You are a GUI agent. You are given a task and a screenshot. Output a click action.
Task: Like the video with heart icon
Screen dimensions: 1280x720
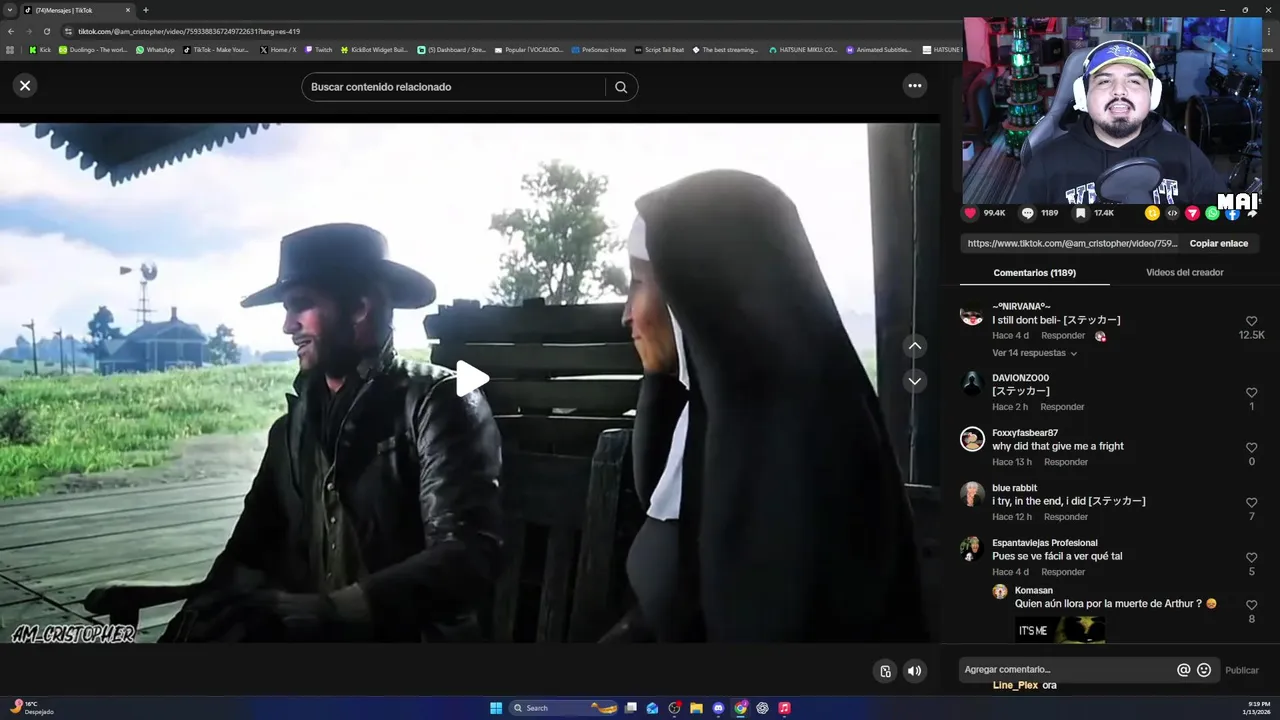970,213
